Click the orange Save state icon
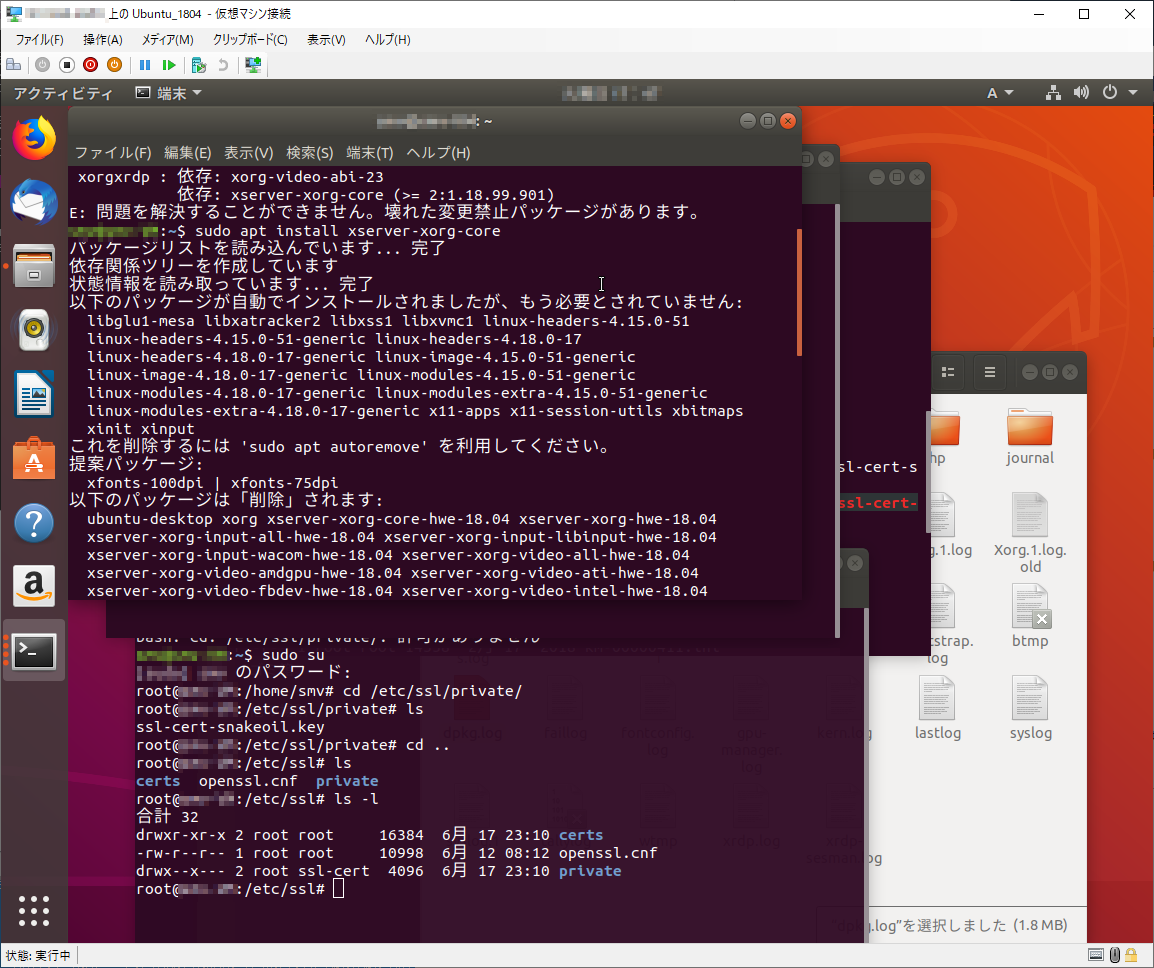 114,65
